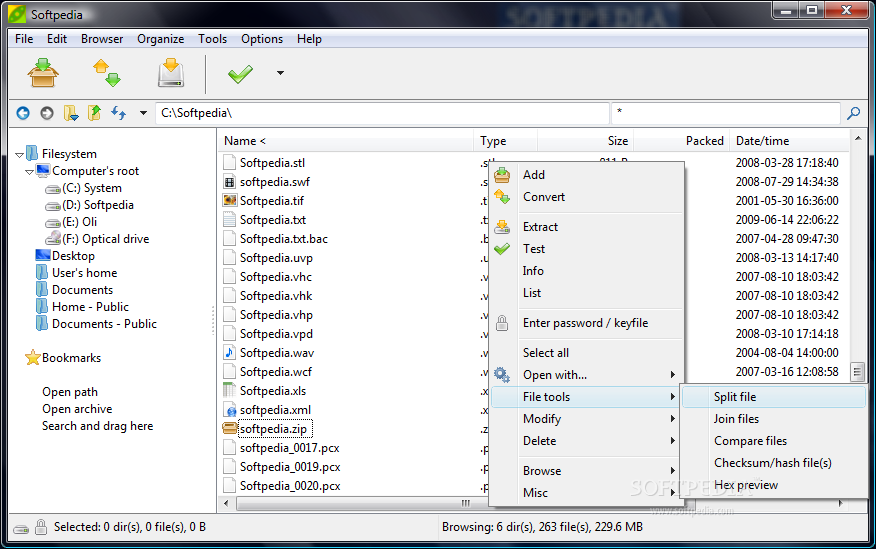The height and width of the screenshot is (549, 876).
Task: Open Documents in the tree
Action: [82, 290]
